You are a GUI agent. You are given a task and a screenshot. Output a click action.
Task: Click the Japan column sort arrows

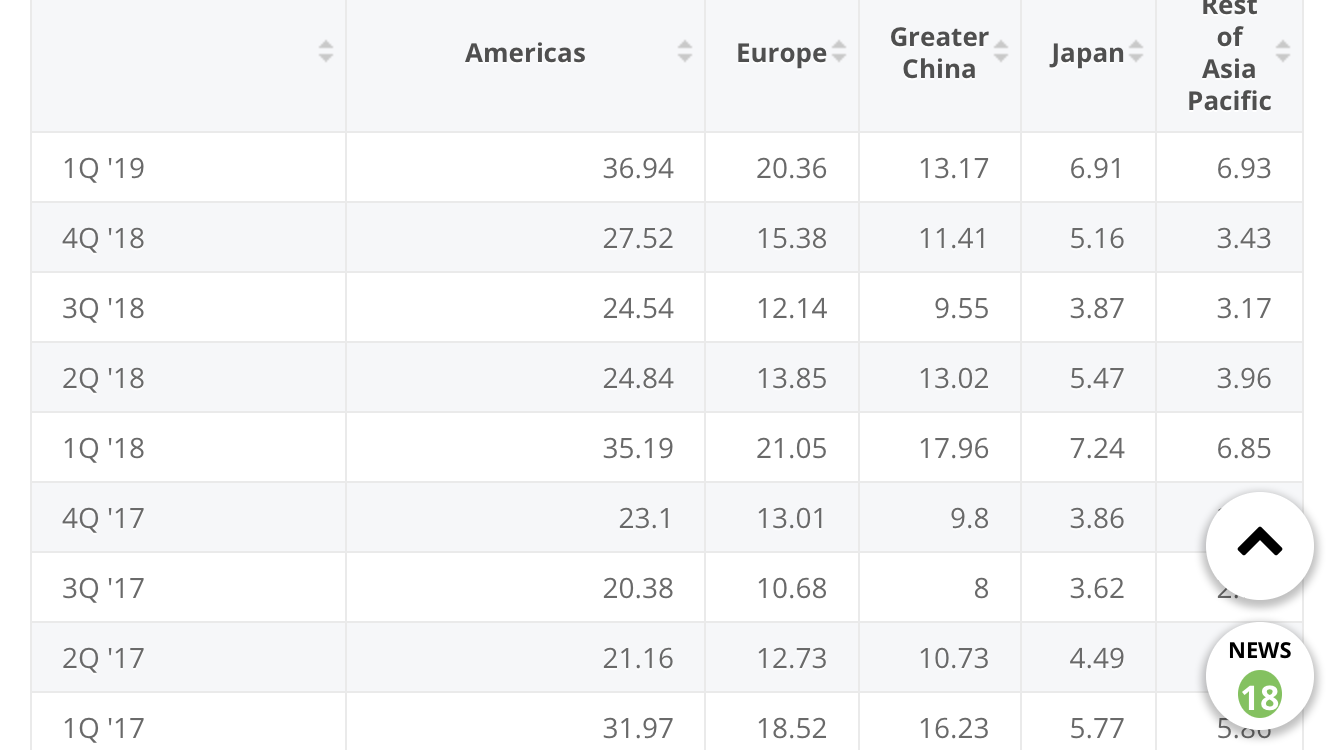1135,51
